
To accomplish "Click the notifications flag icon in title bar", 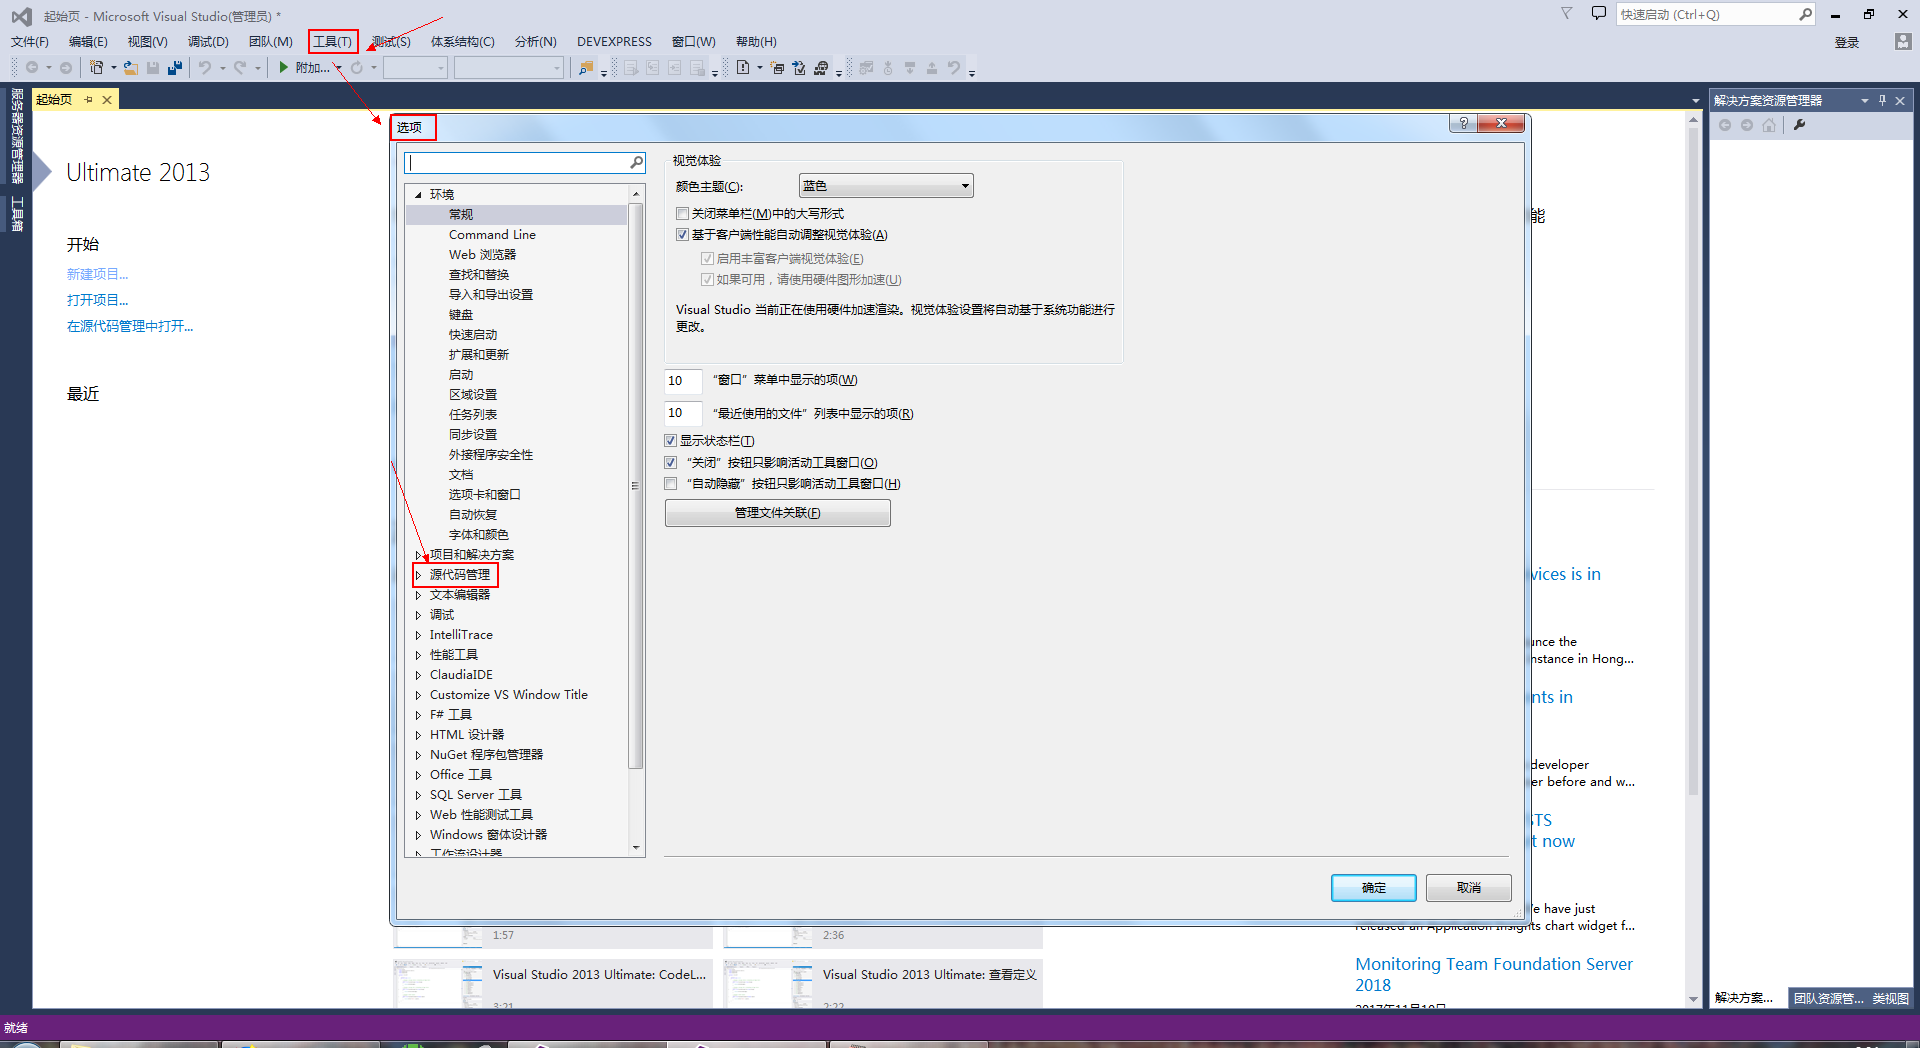I will coord(1567,14).
